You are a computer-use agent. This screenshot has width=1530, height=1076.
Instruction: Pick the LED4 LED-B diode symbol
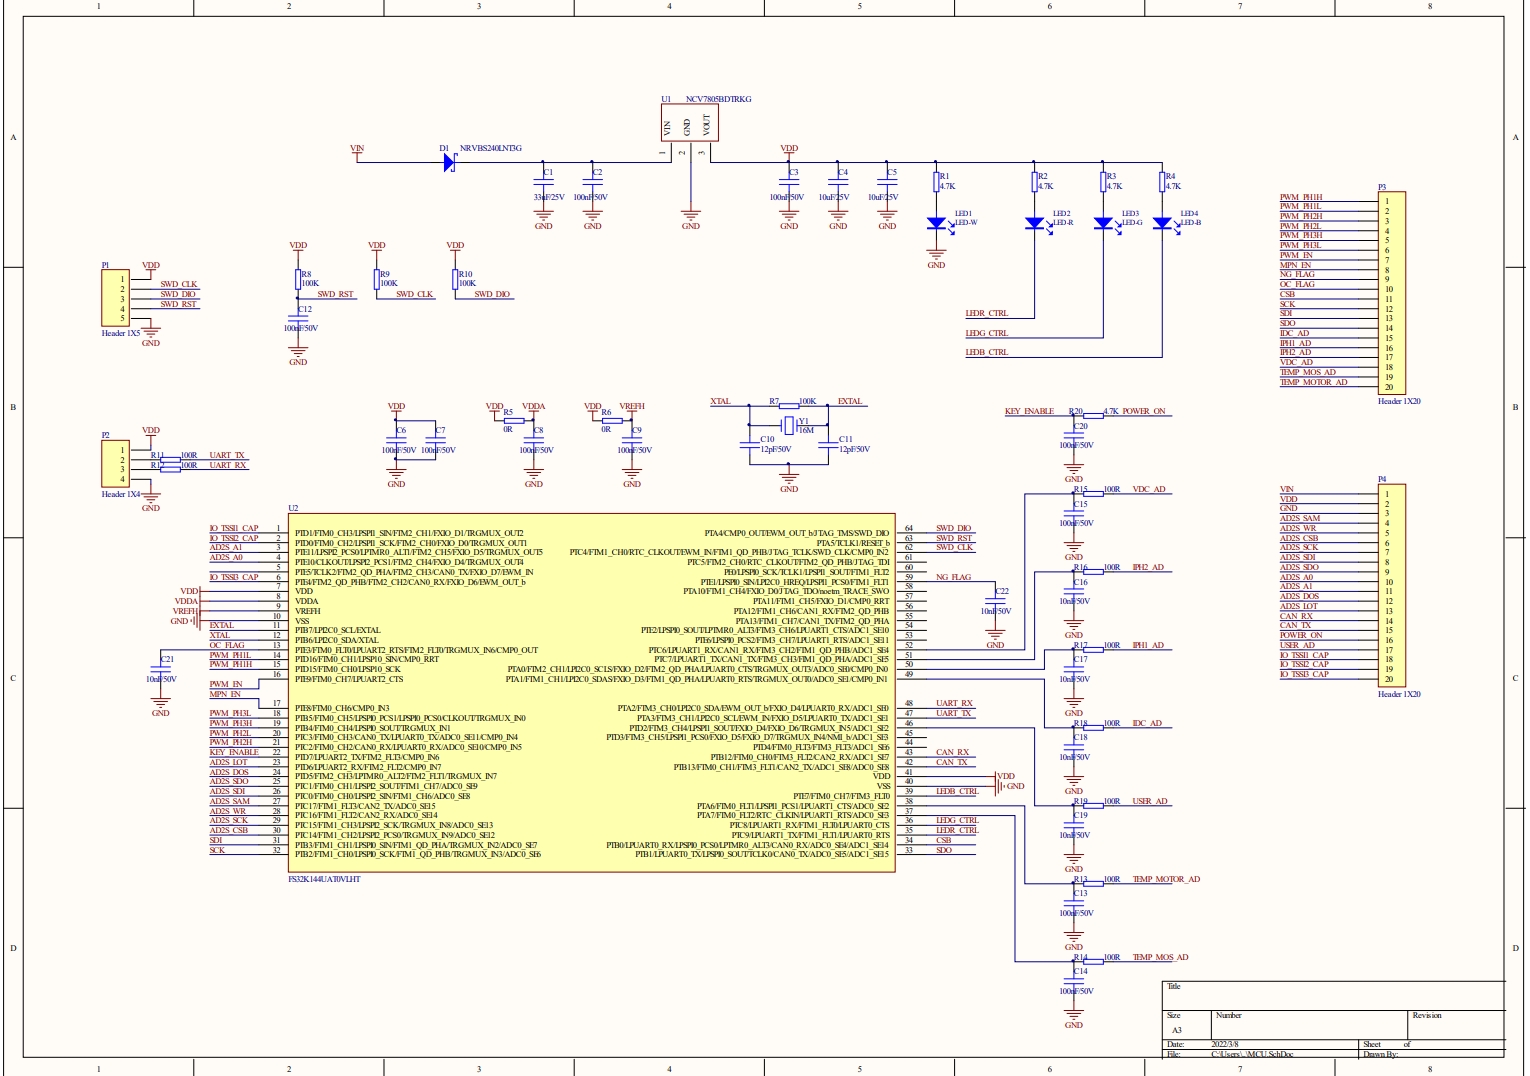(1162, 224)
